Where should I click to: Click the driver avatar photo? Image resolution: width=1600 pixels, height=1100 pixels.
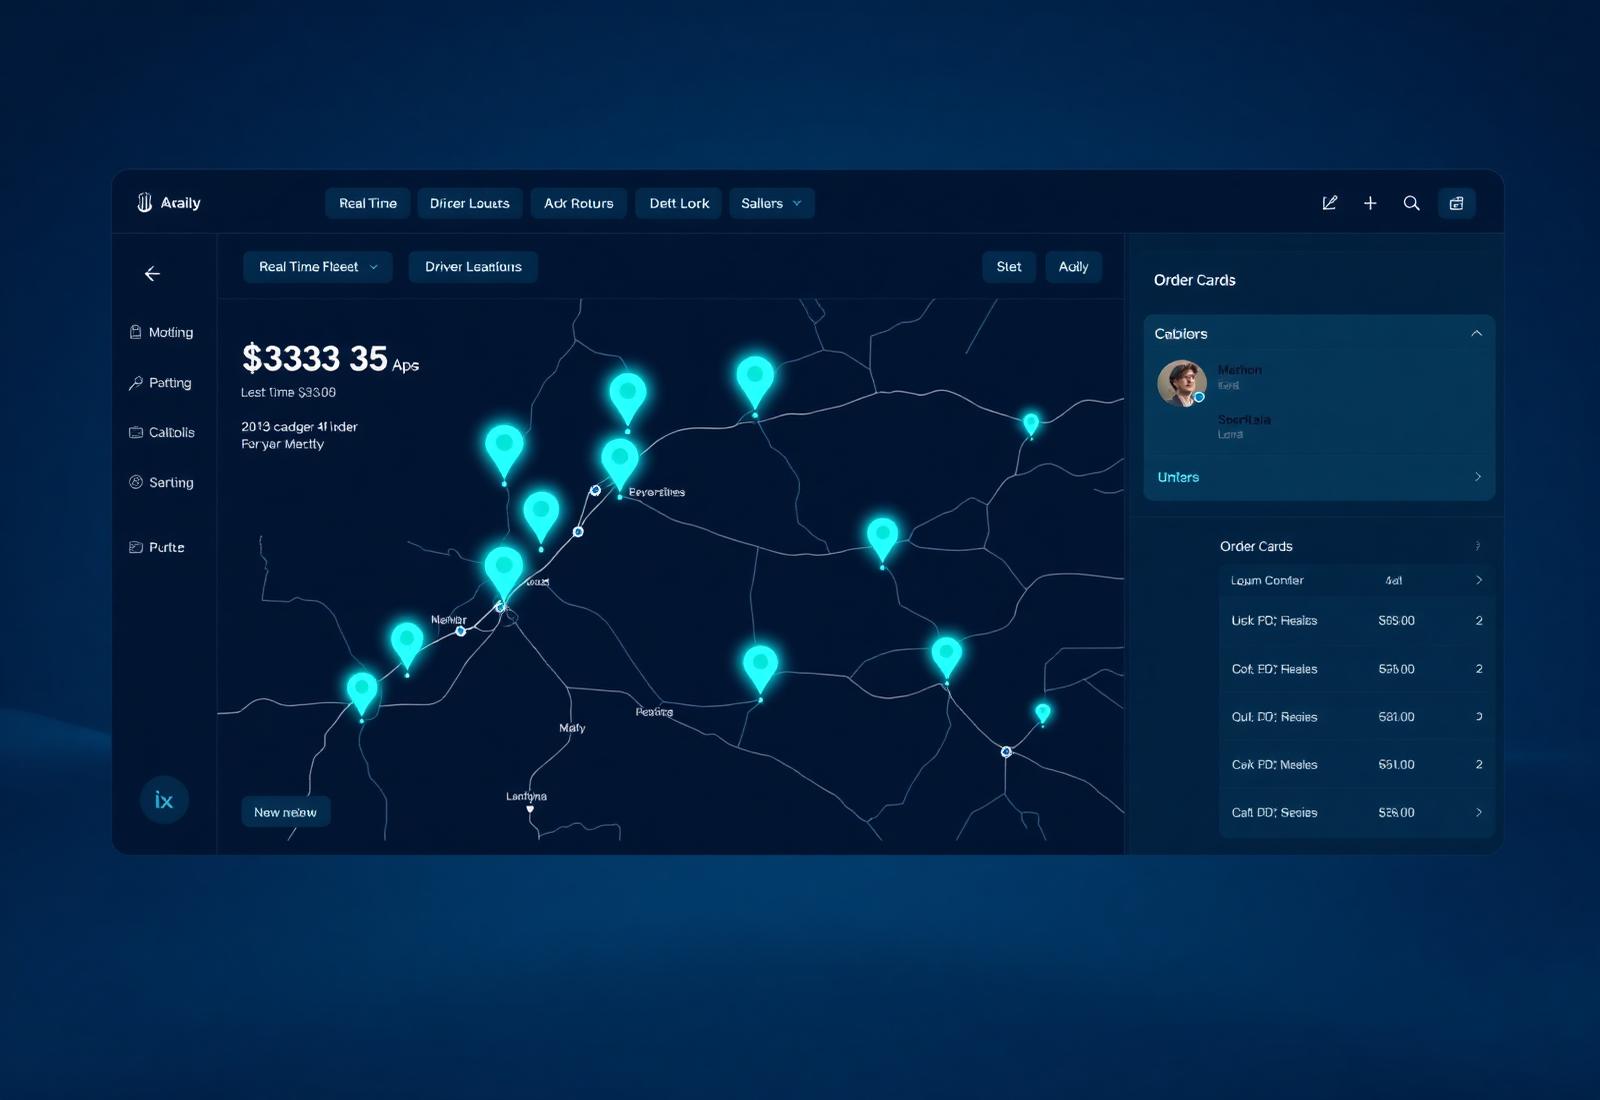(x=1182, y=383)
